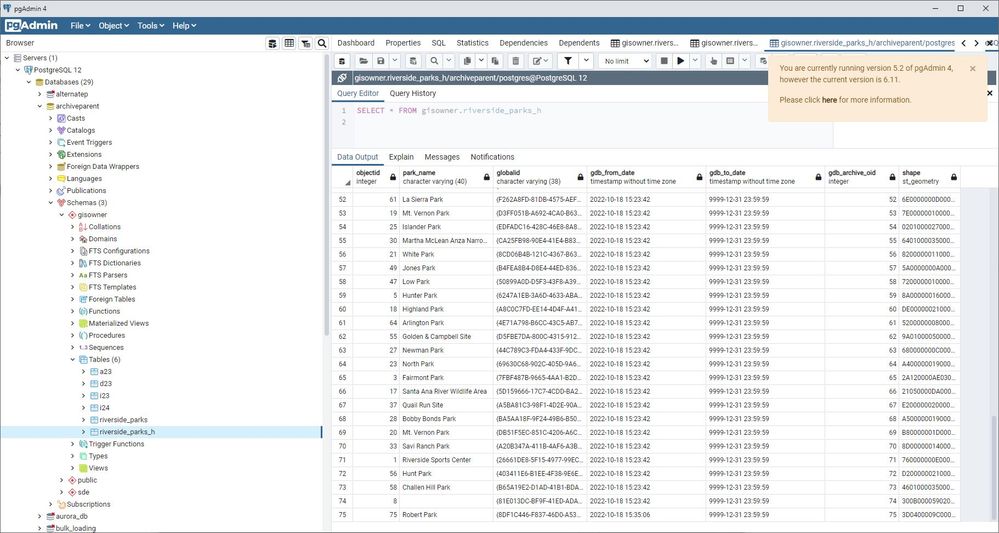Click the SQL editor text area
This screenshot has width=999, height=533.
coord(593,126)
